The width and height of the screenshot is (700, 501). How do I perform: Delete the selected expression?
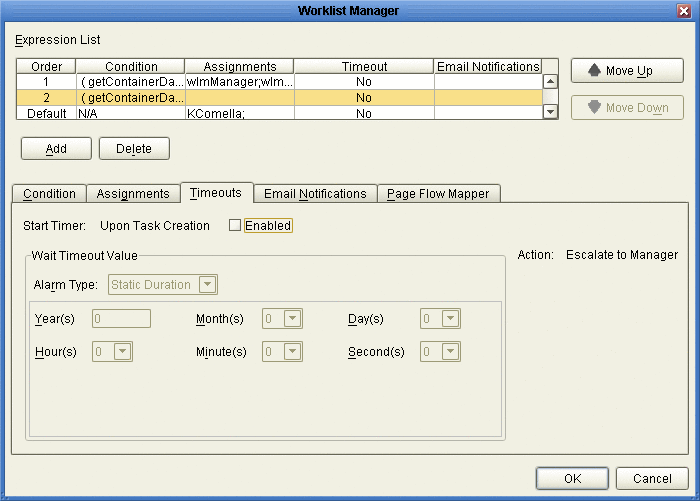click(x=134, y=148)
